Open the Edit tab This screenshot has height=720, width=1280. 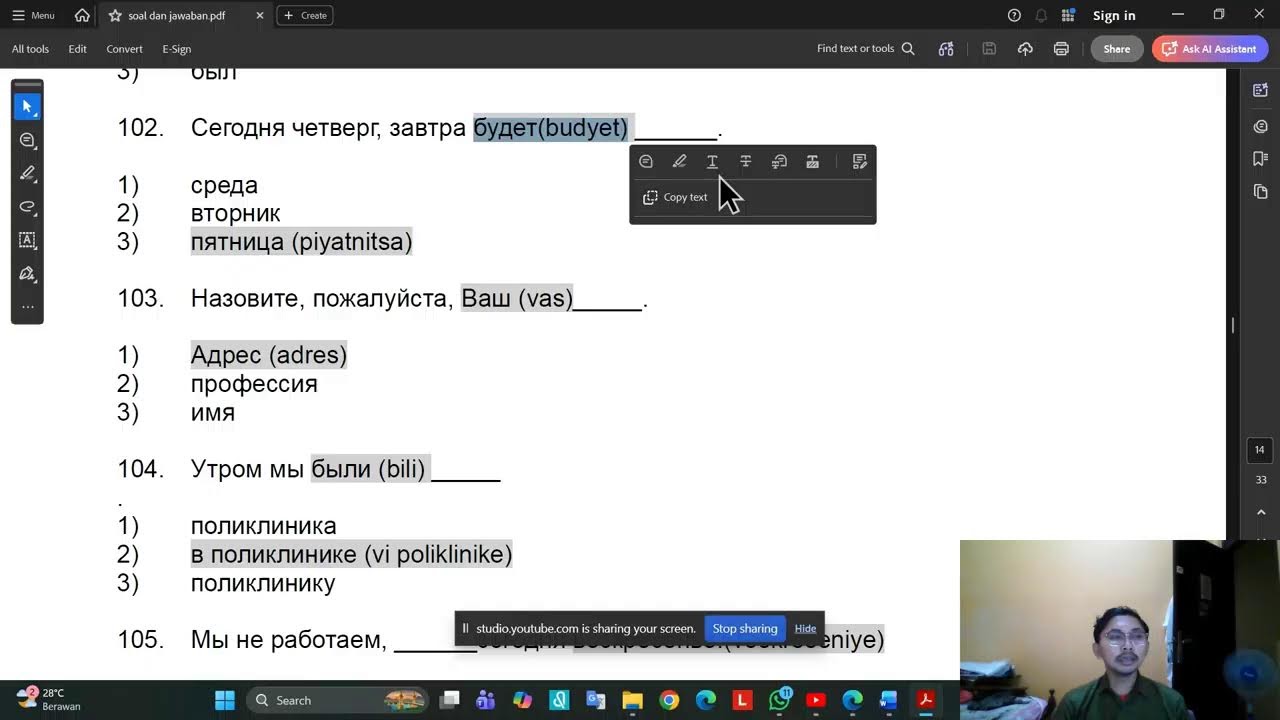pyautogui.click(x=77, y=49)
